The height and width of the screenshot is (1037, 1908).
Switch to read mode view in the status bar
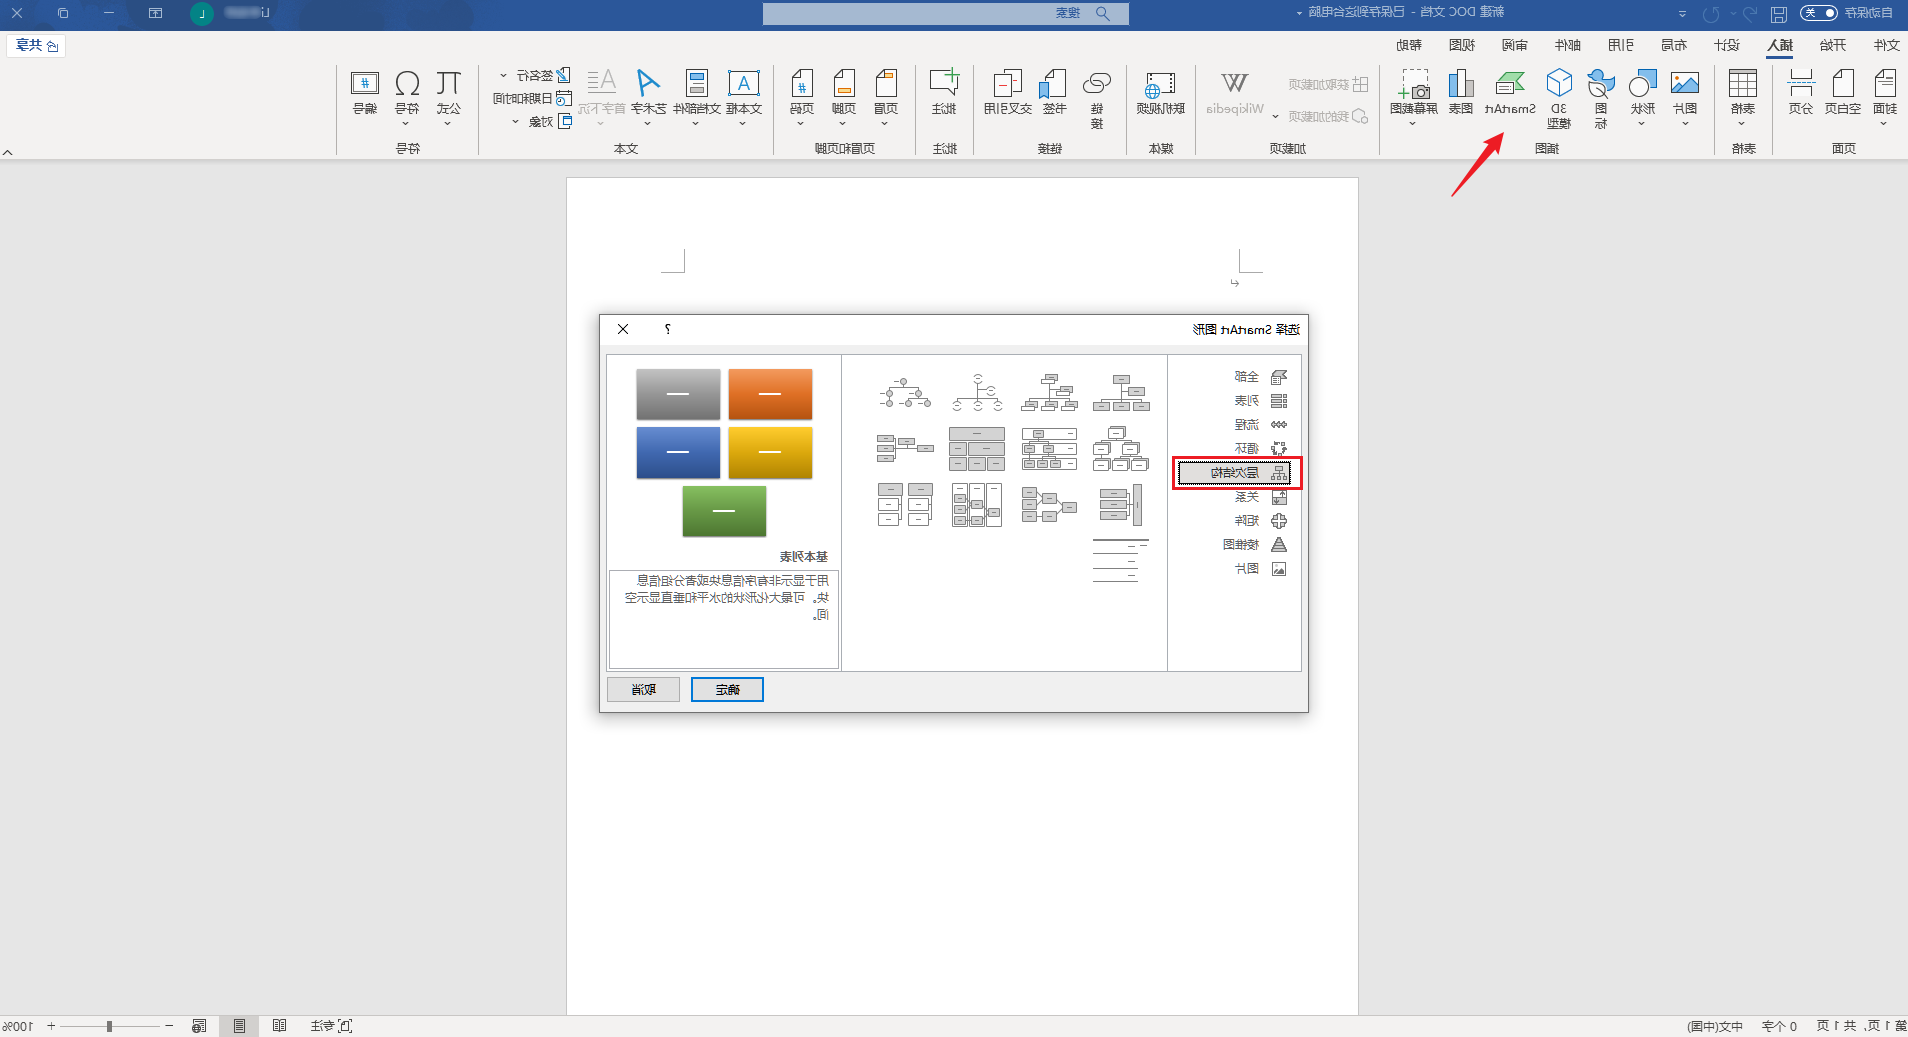(x=279, y=1026)
